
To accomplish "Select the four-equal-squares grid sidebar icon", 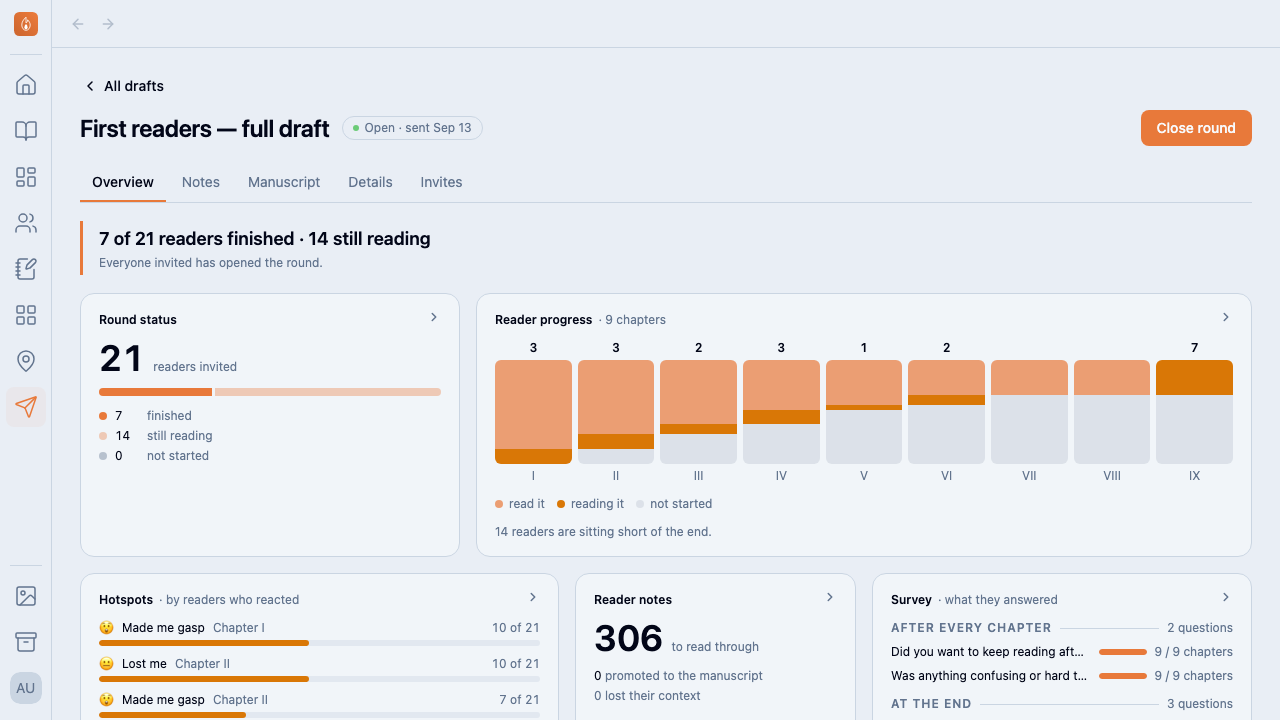I will pyautogui.click(x=26, y=315).
